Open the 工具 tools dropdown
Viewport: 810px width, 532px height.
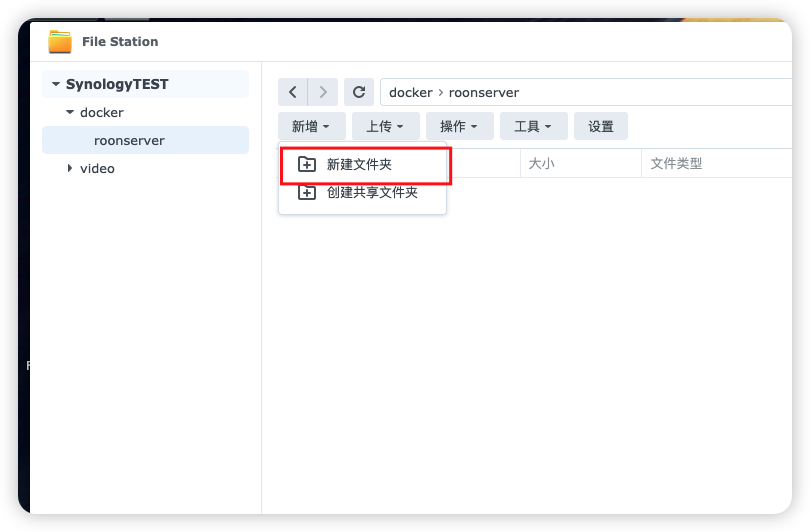tap(533, 126)
